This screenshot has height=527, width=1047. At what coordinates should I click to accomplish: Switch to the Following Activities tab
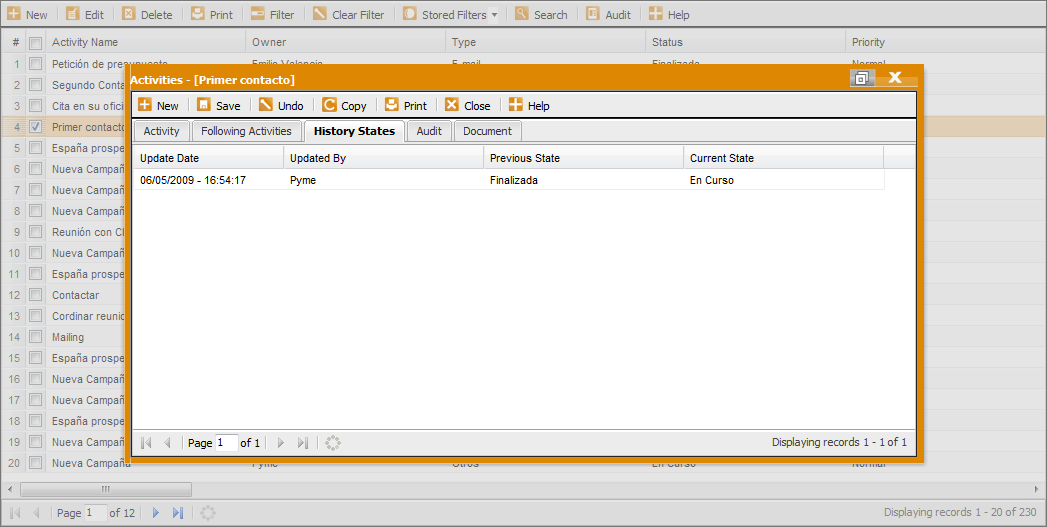[x=246, y=131]
